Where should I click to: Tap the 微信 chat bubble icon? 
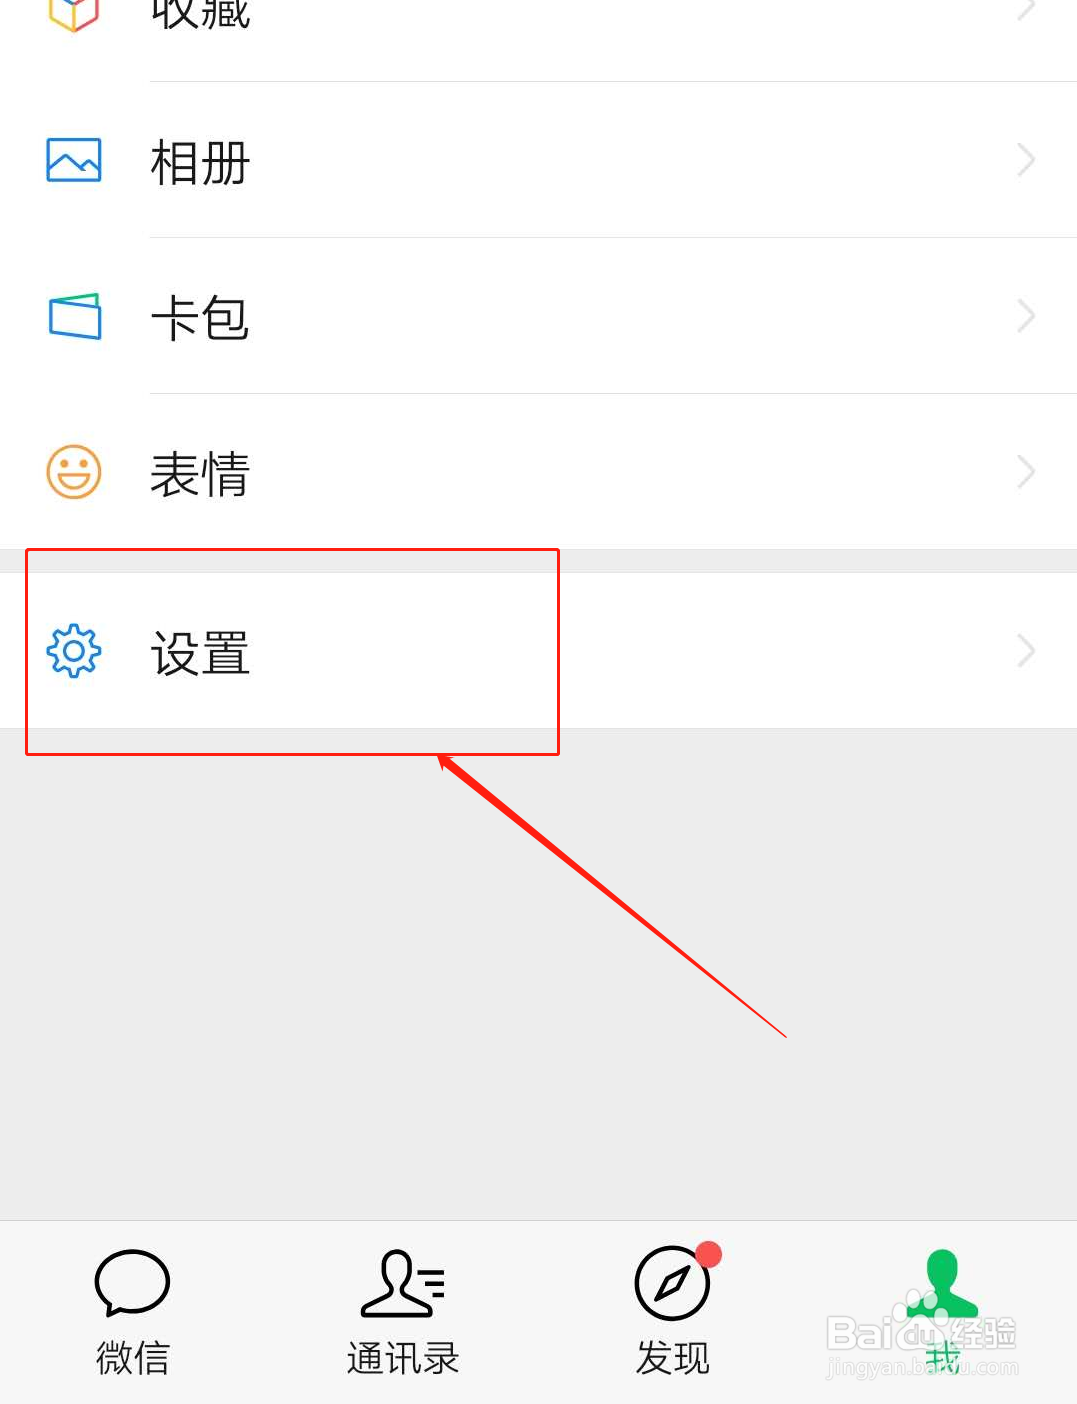pos(132,1283)
